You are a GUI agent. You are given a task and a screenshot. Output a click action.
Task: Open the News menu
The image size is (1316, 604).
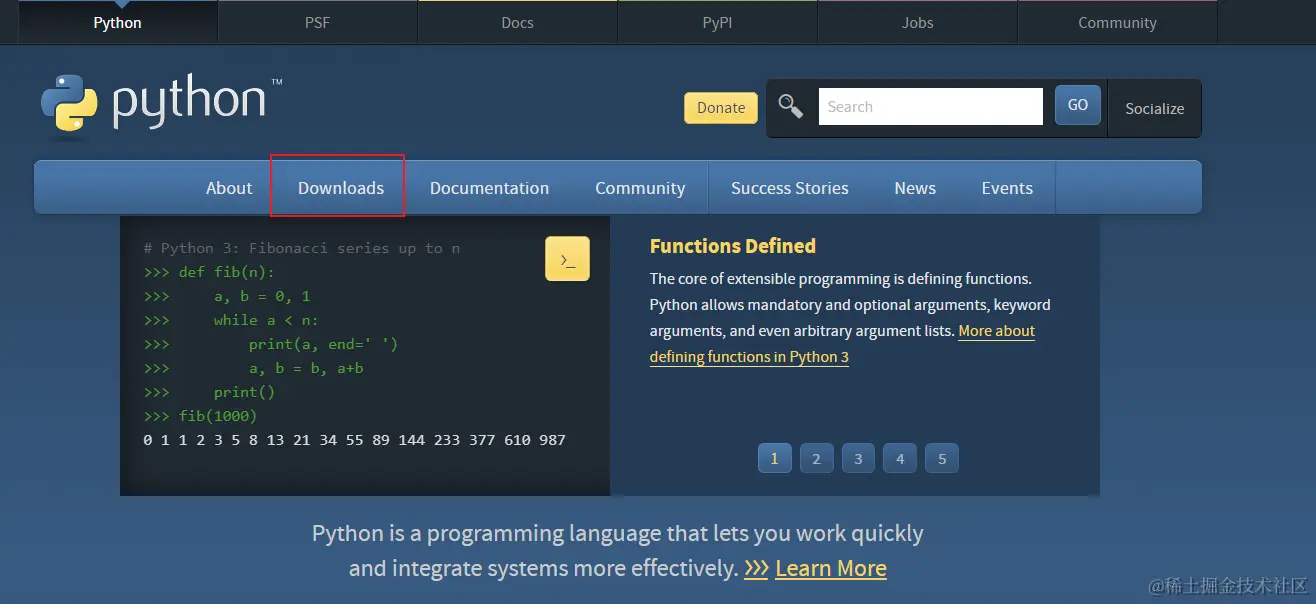(915, 188)
